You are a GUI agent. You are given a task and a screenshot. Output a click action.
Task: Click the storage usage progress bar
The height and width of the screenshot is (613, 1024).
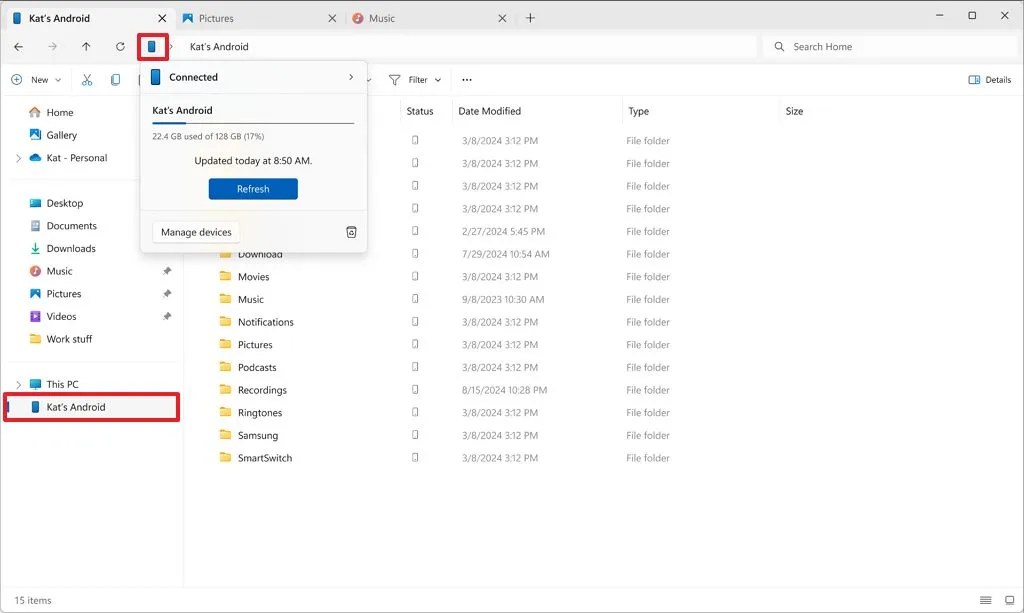[x=253, y=122]
